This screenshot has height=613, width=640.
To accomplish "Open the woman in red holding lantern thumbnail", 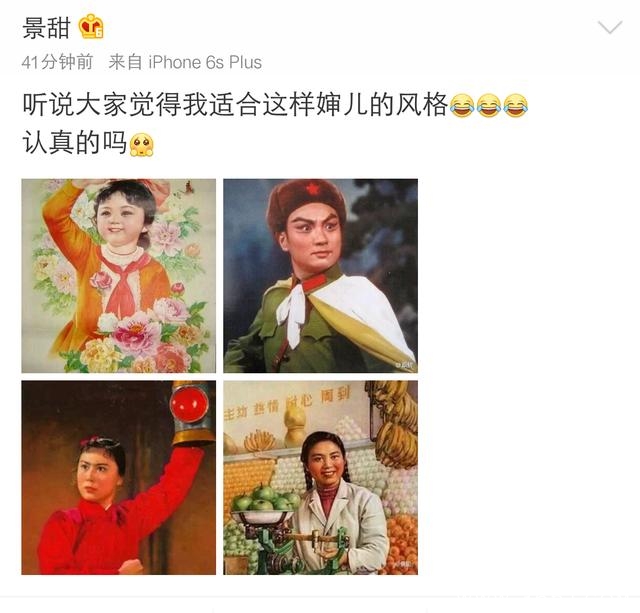I will (119, 478).
